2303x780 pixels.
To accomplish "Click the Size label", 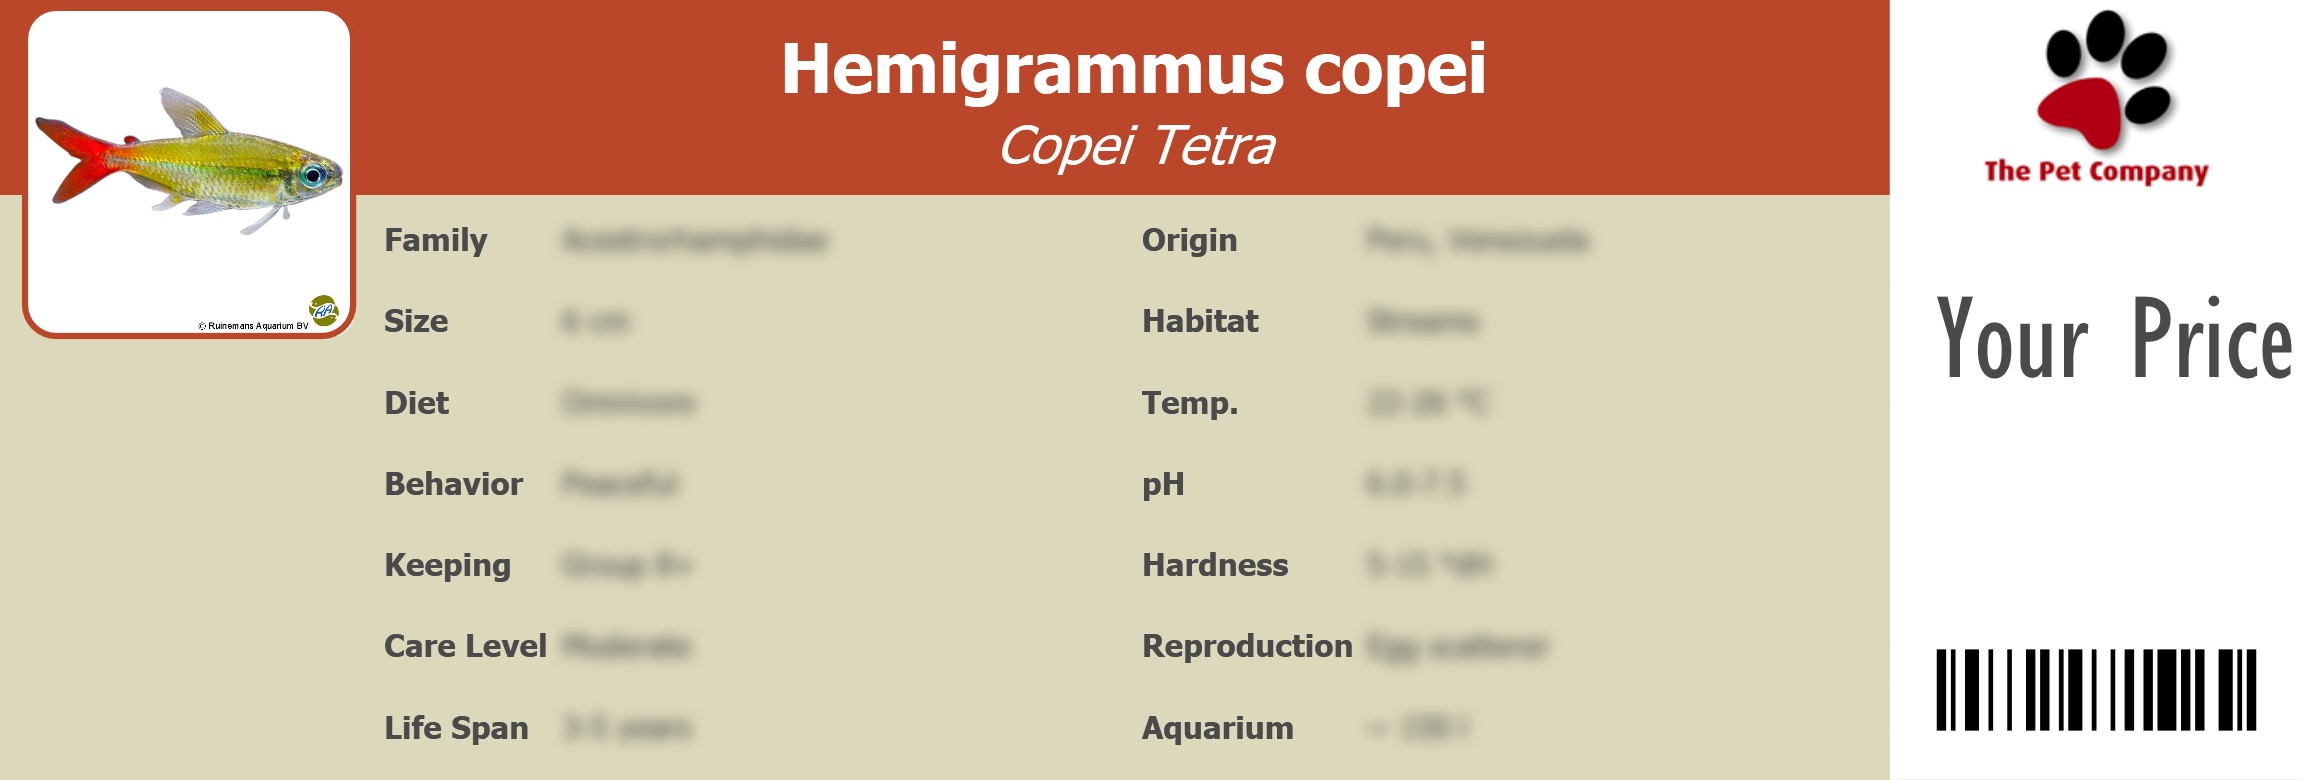I will point(416,321).
